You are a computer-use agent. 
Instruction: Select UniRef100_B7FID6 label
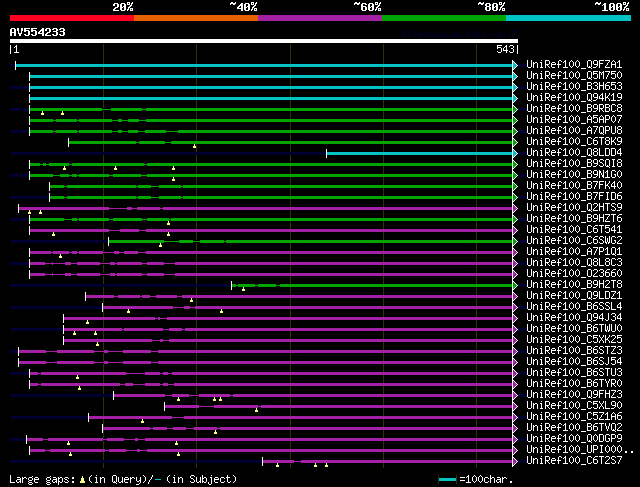tap(574, 197)
